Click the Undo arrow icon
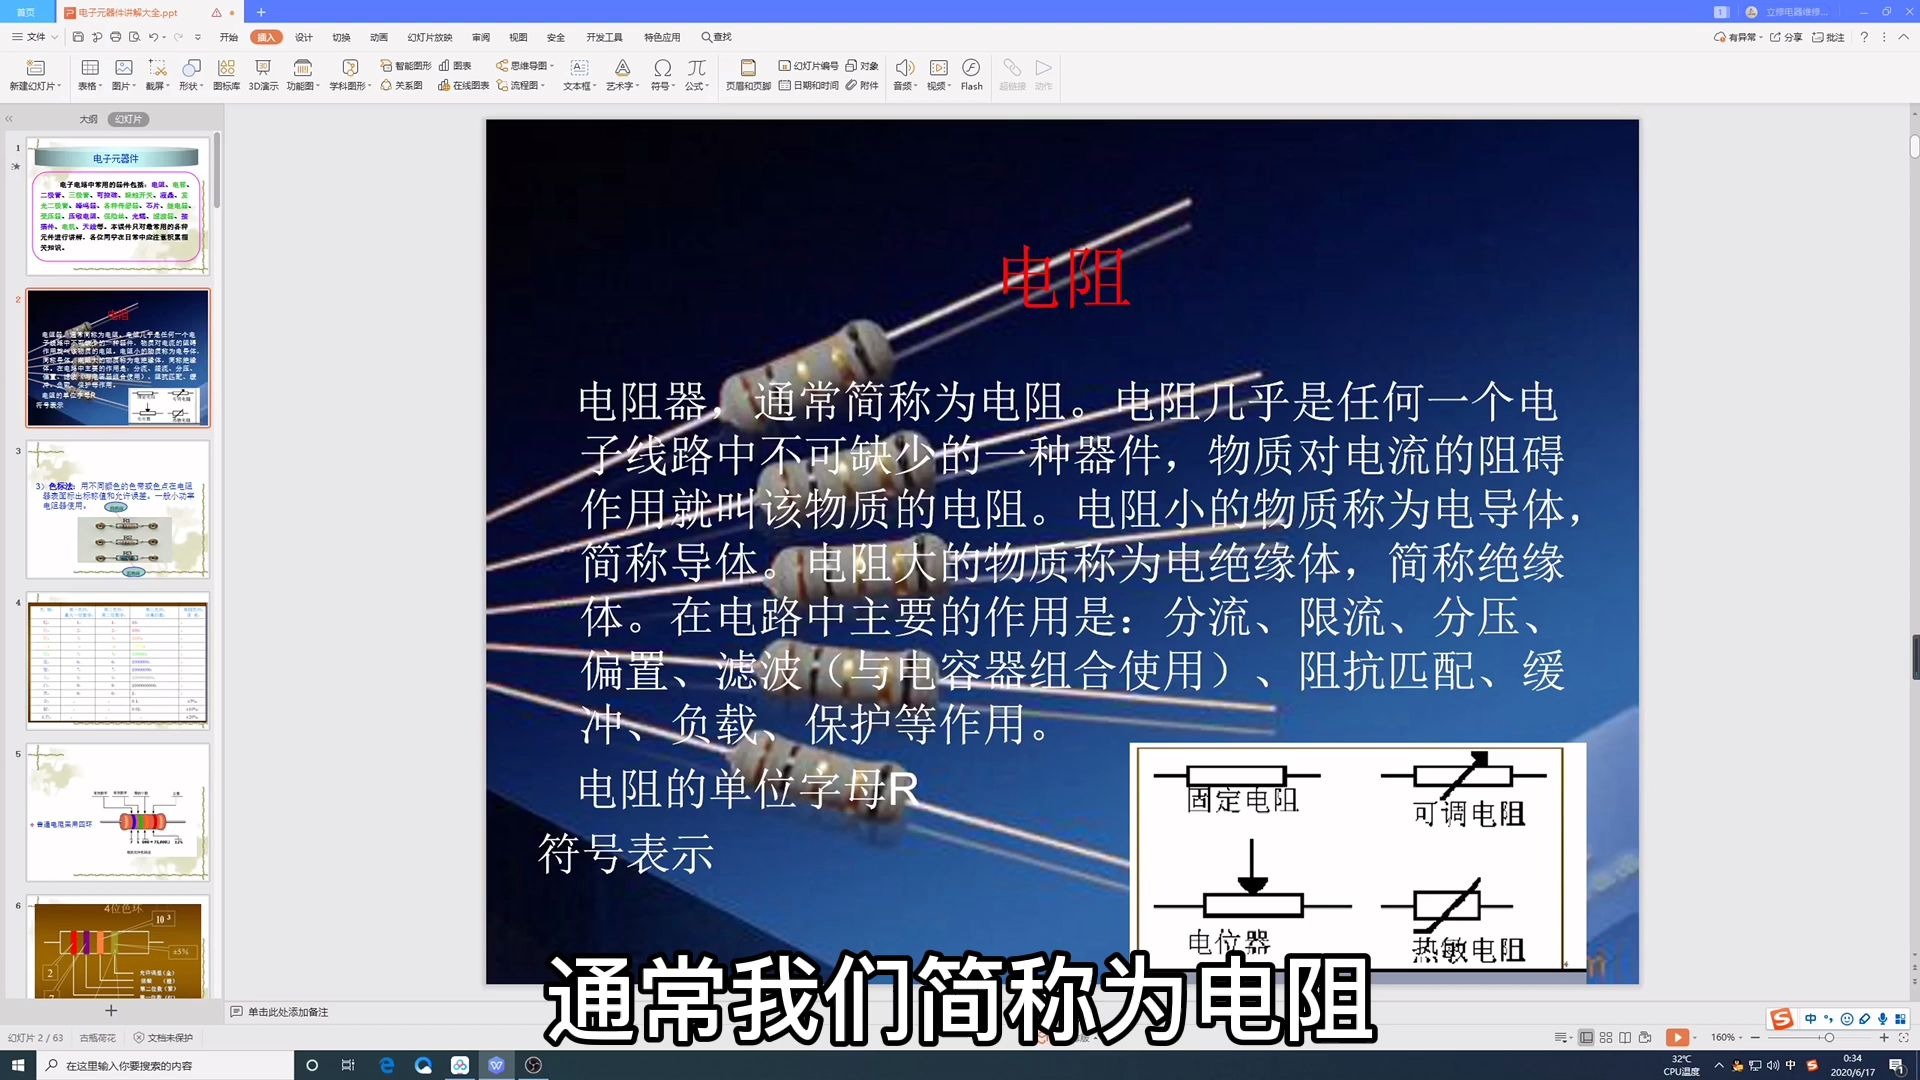This screenshot has height=1080, width=1920. click(153, 37)
